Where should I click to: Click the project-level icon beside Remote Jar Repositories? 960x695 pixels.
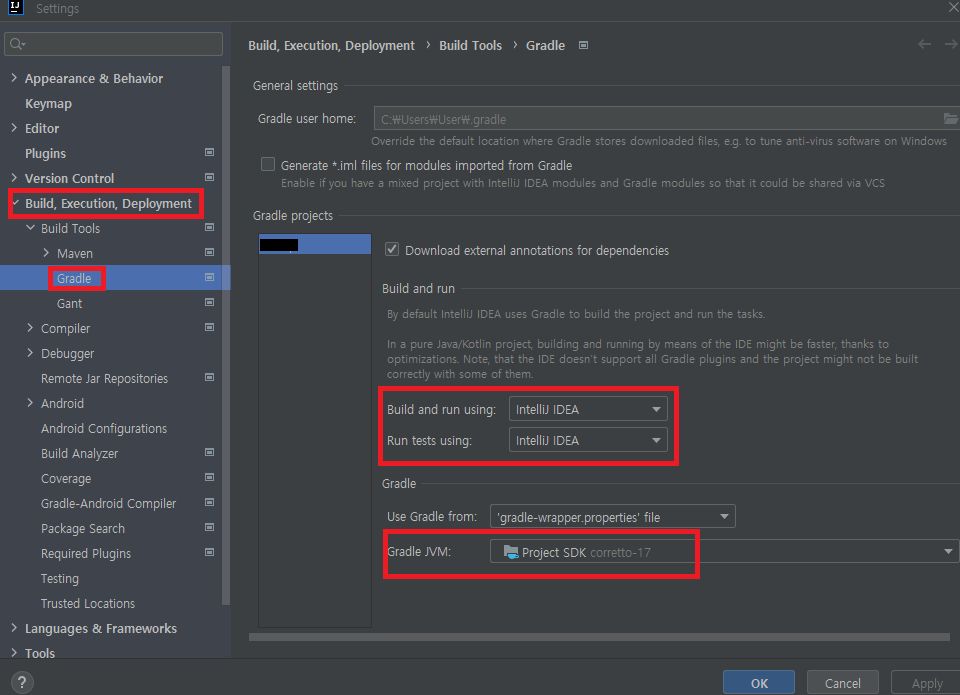[209, 378]
